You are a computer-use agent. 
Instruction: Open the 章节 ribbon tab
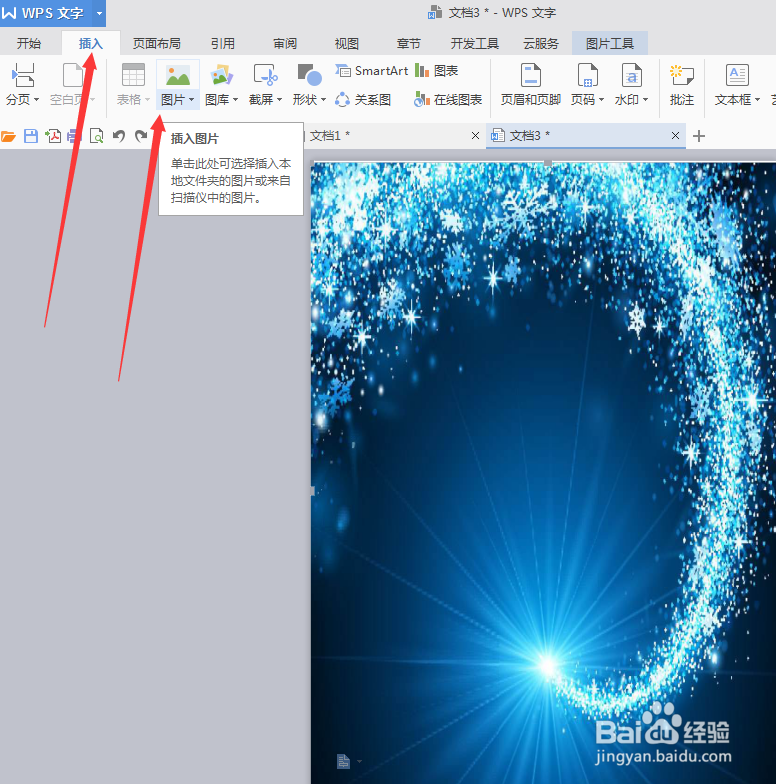tap(408, 44)
